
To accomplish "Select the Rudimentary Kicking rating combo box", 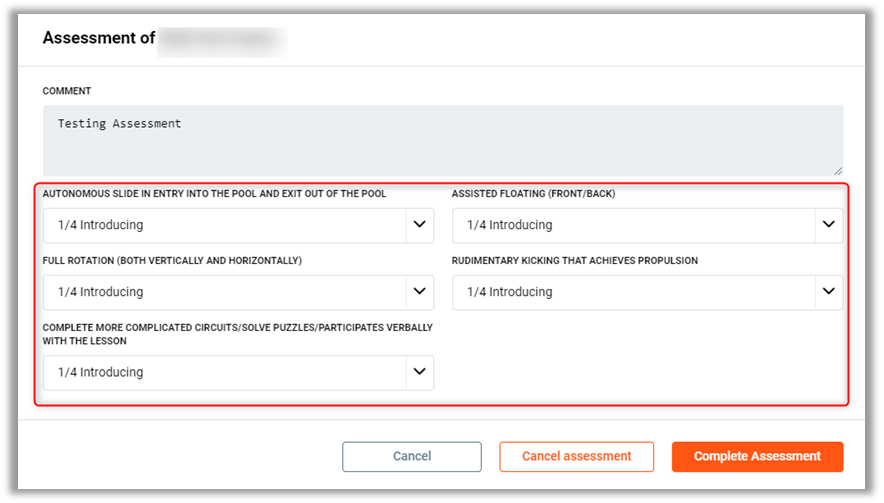I will (632, 292).
